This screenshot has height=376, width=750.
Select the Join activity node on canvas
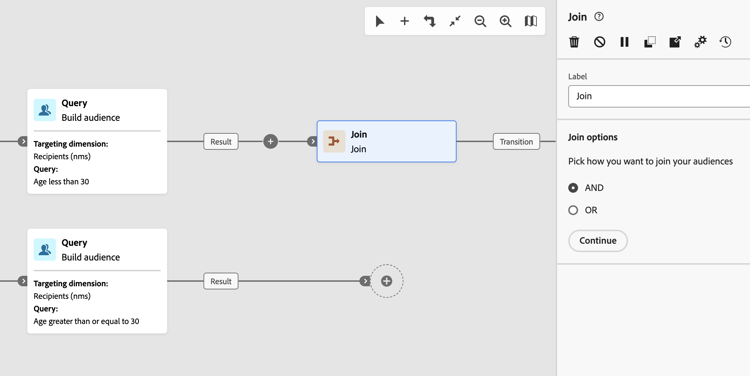(x=386, y=142)
